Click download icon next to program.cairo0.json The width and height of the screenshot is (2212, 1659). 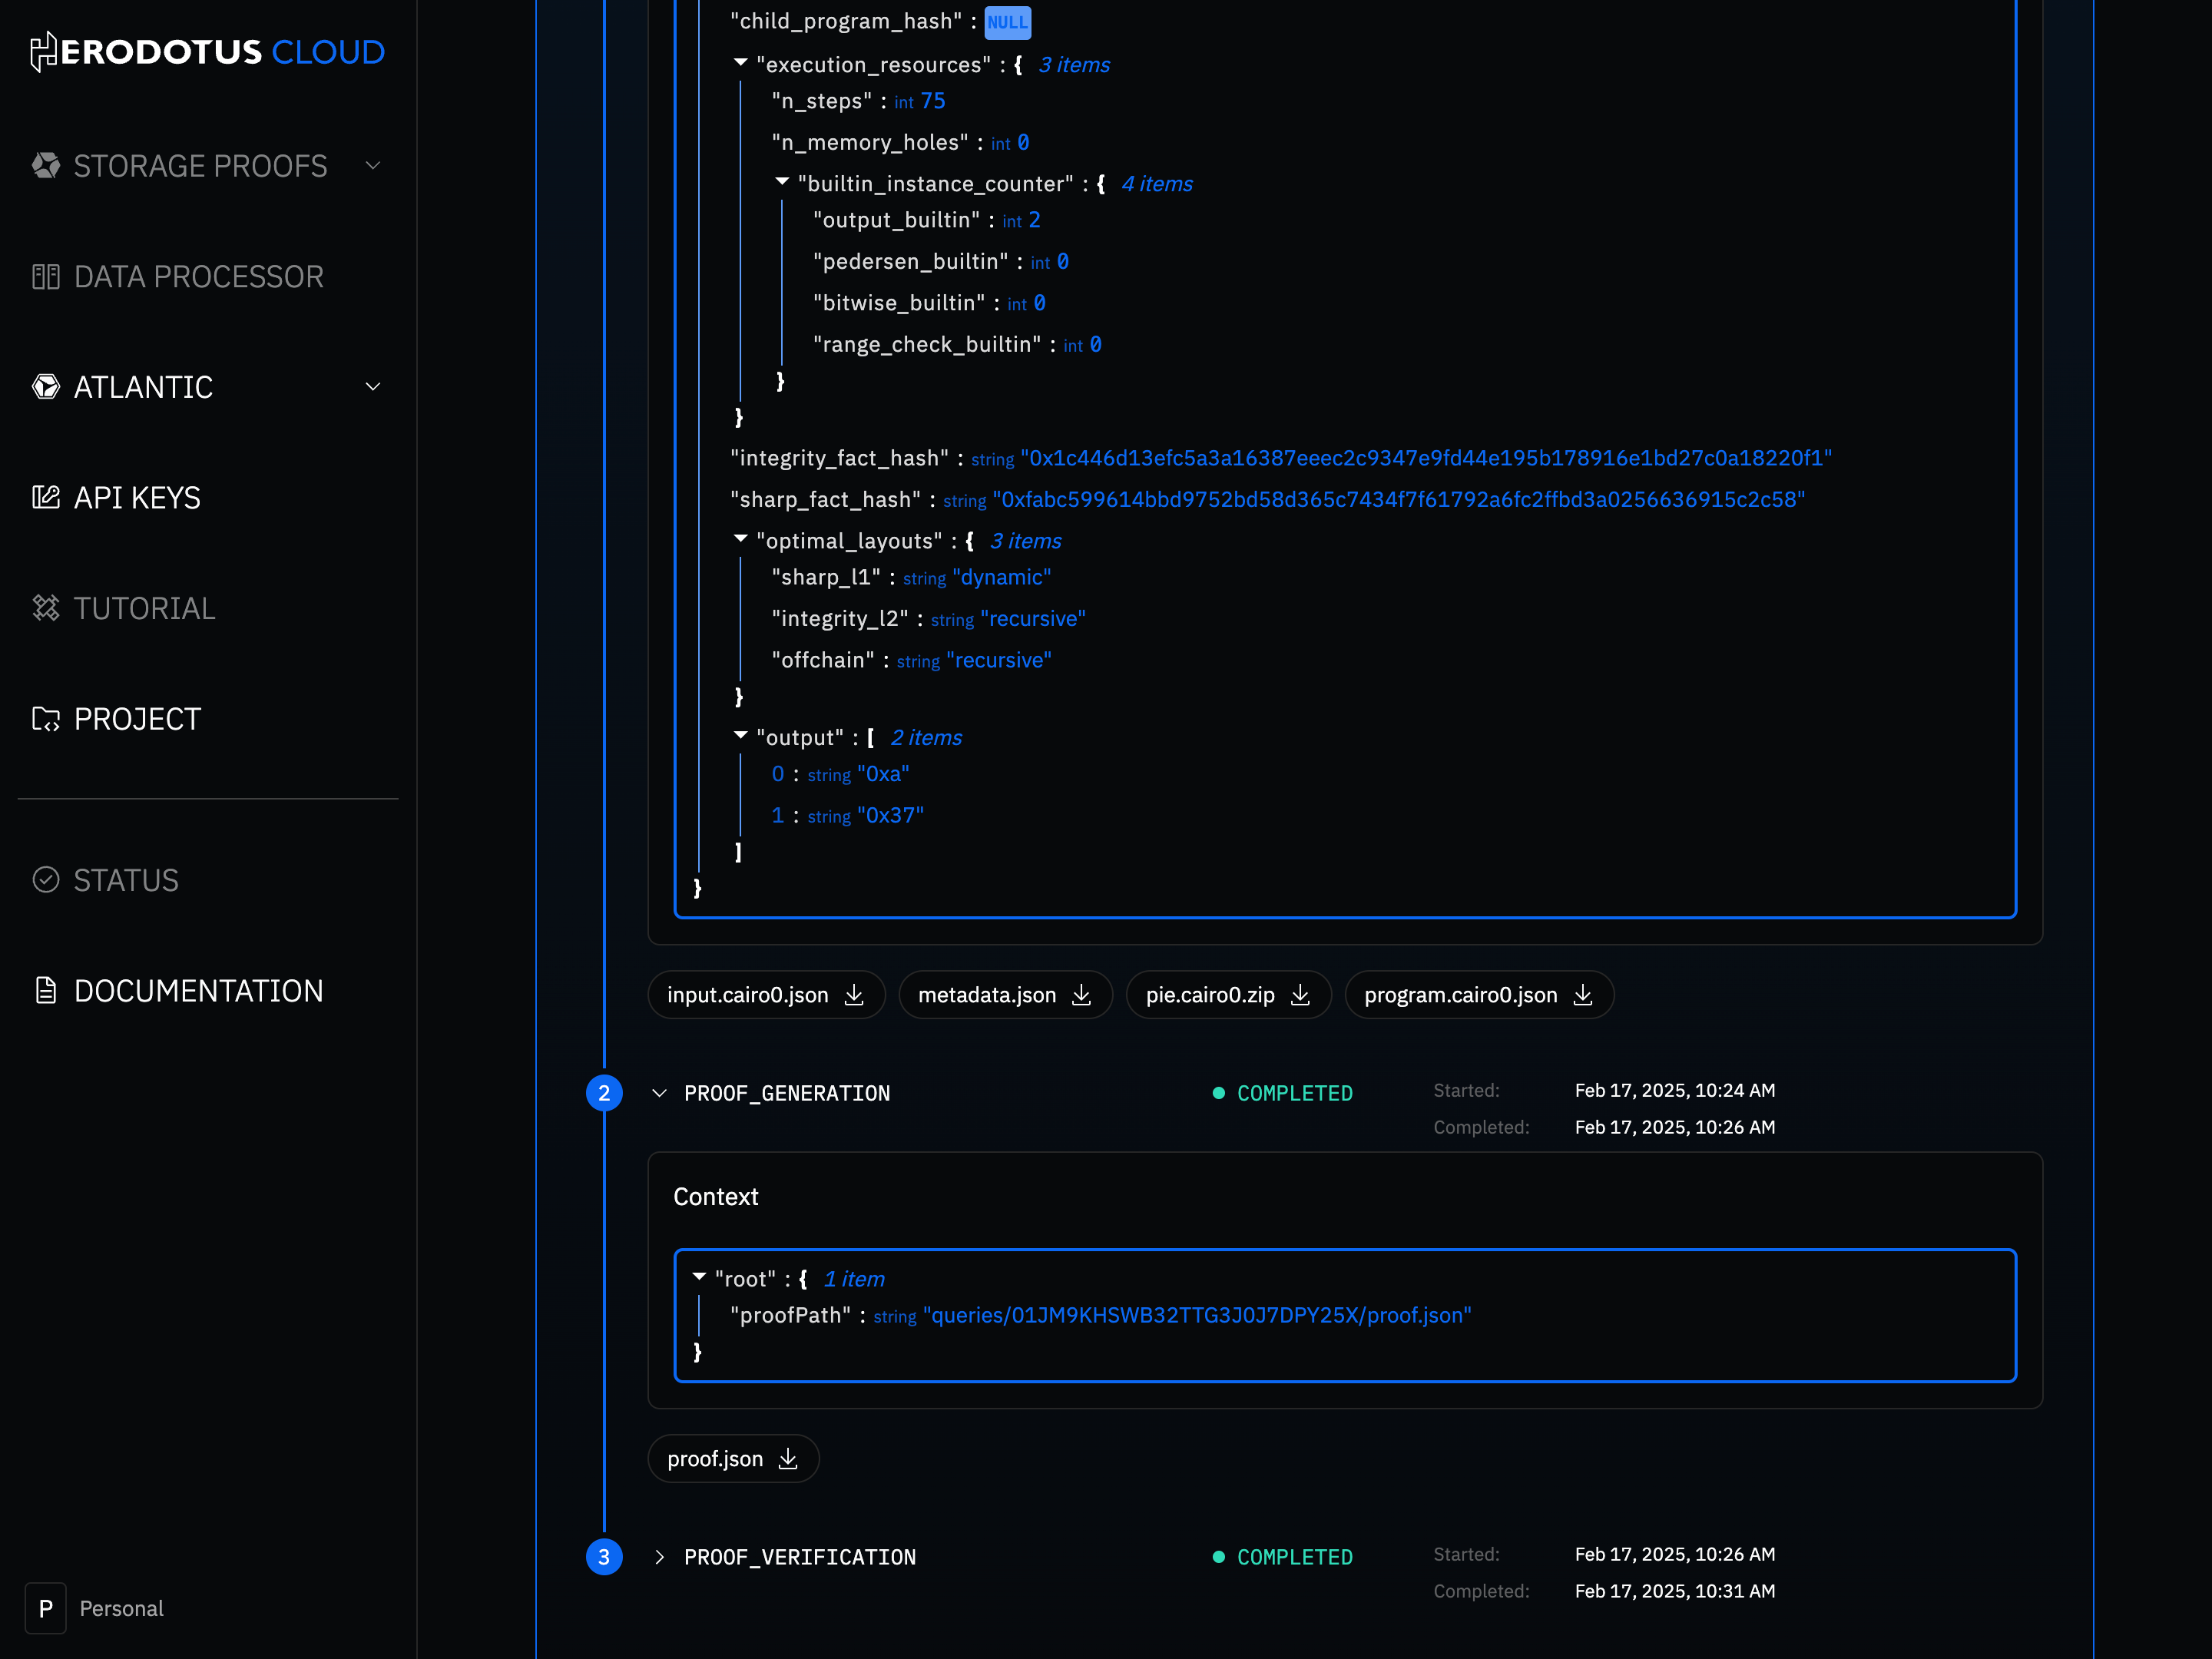click(1583, 995)
